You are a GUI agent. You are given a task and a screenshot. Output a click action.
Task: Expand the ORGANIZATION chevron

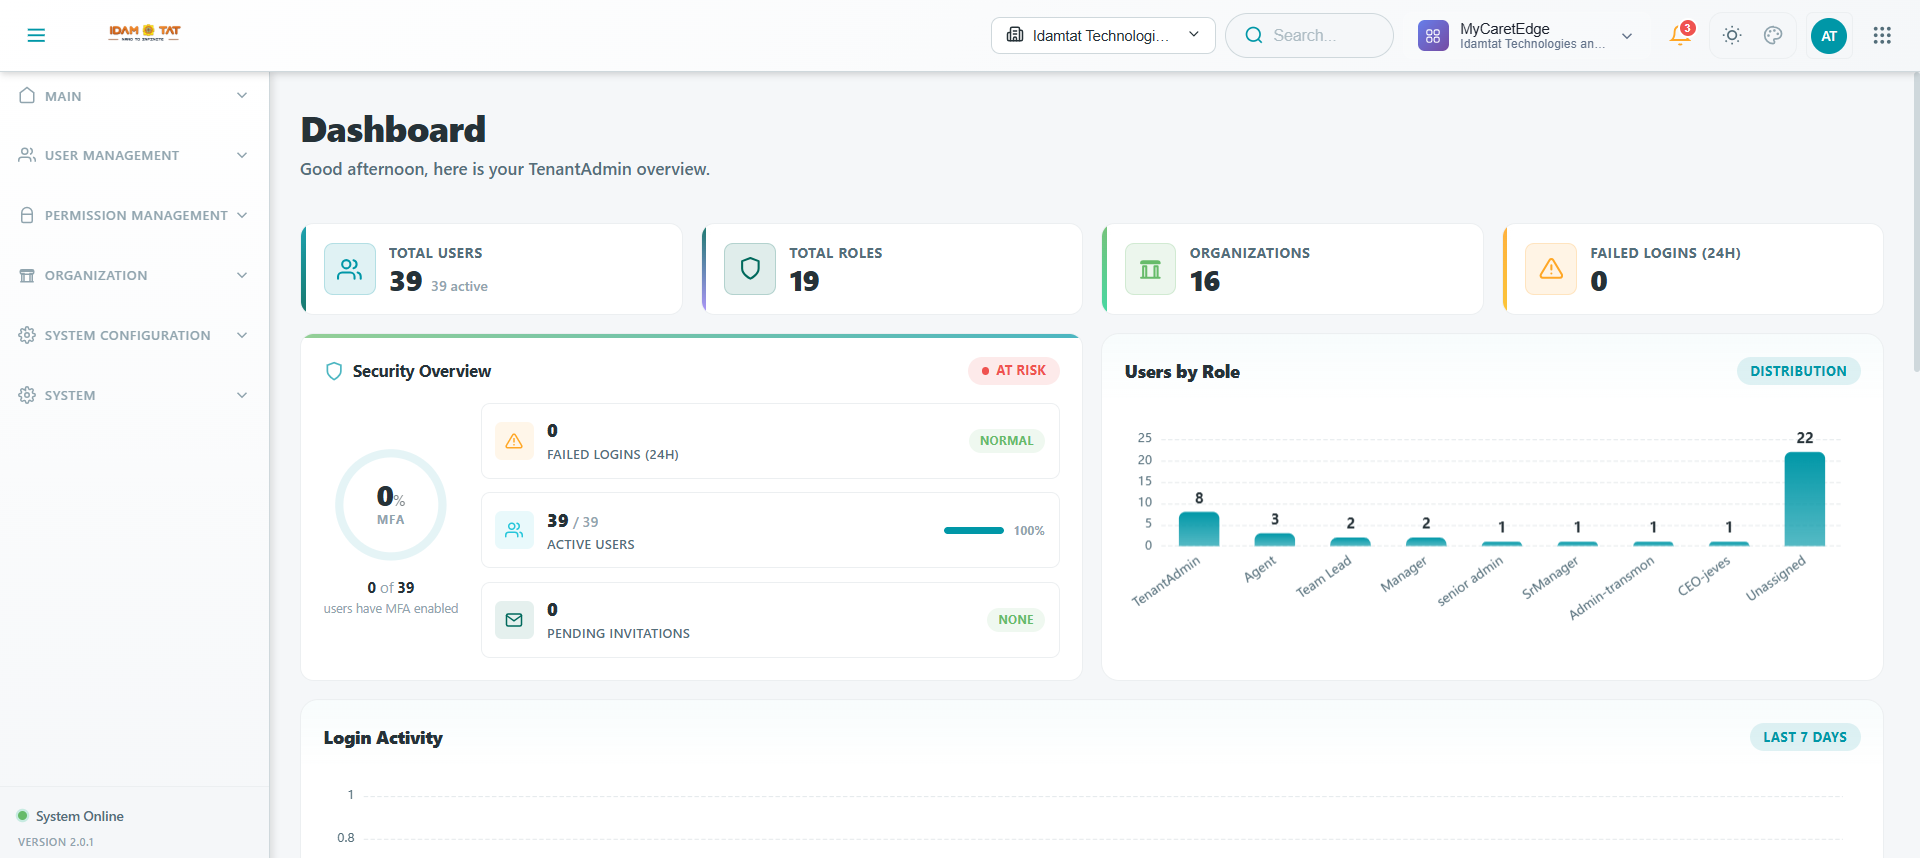(242, 275)
